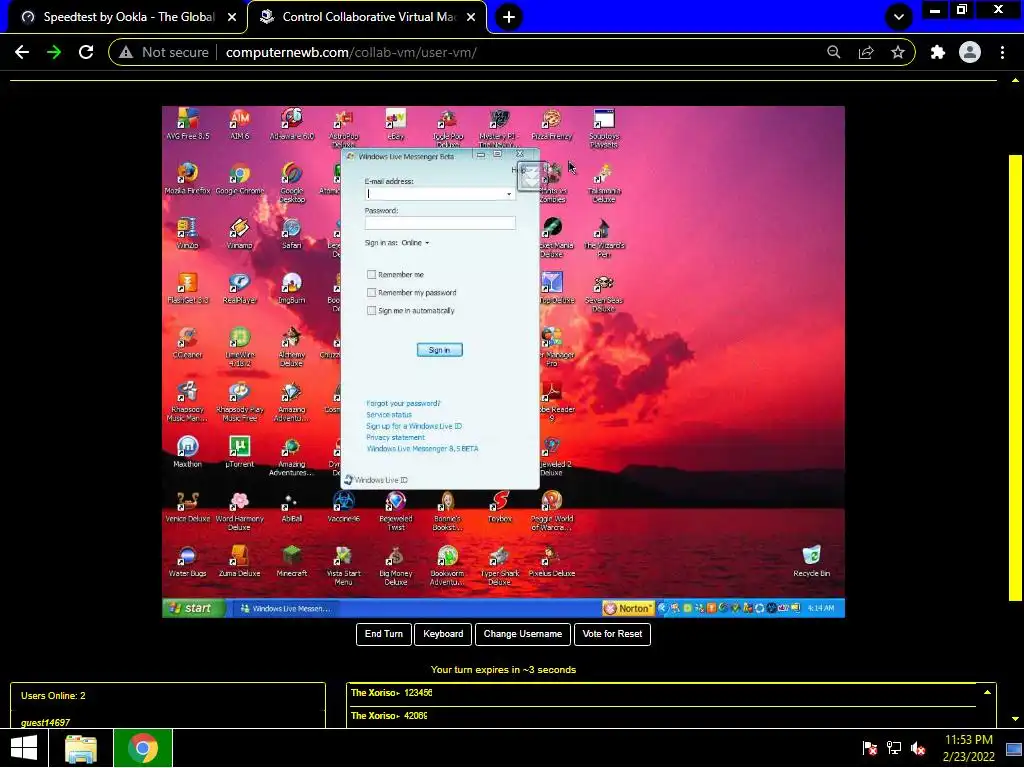Launch Mozilla Firefox from the VM desktop
1024x768 pixels.
coord(187,179)
